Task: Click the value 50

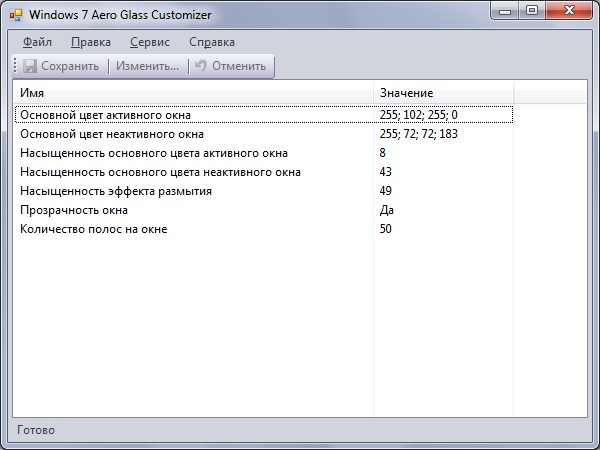Action: click(x=386, y=229)
